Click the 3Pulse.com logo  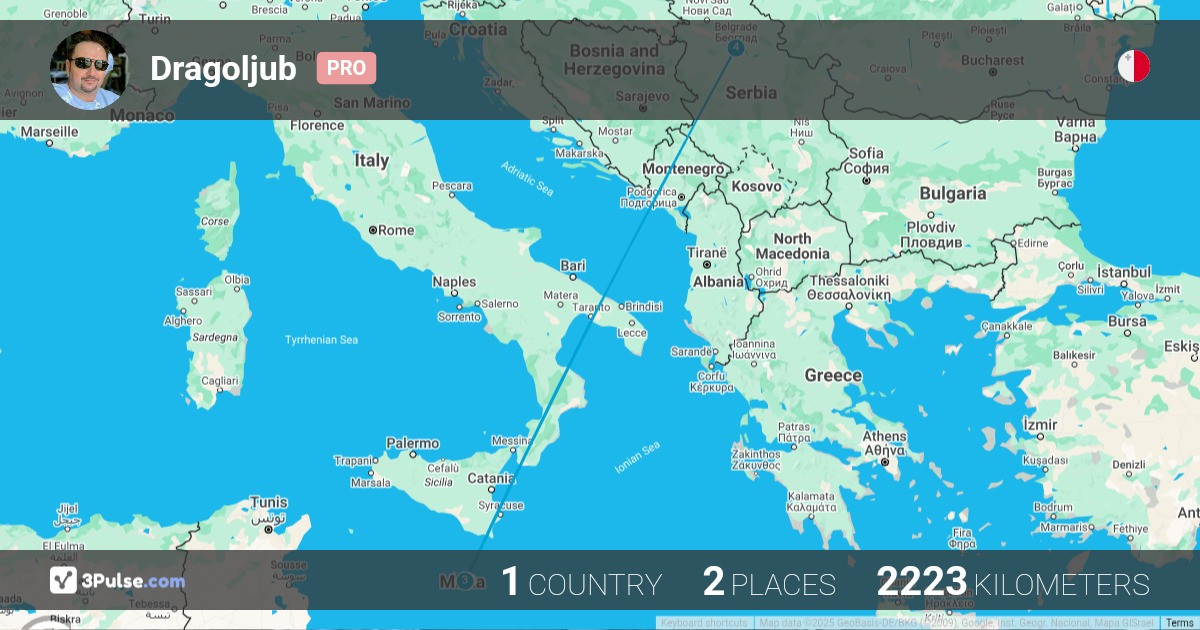point(117,580)
